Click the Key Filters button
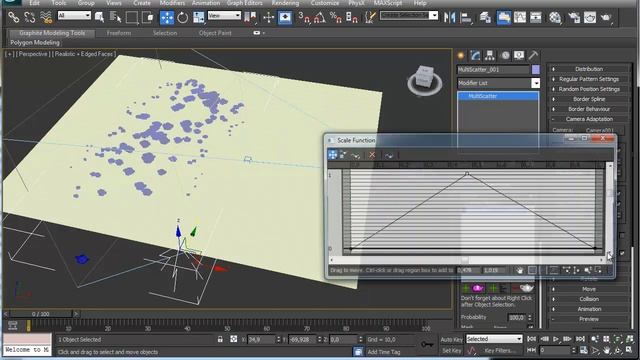Viewport: 640px width, 360px height. point(499,350)
